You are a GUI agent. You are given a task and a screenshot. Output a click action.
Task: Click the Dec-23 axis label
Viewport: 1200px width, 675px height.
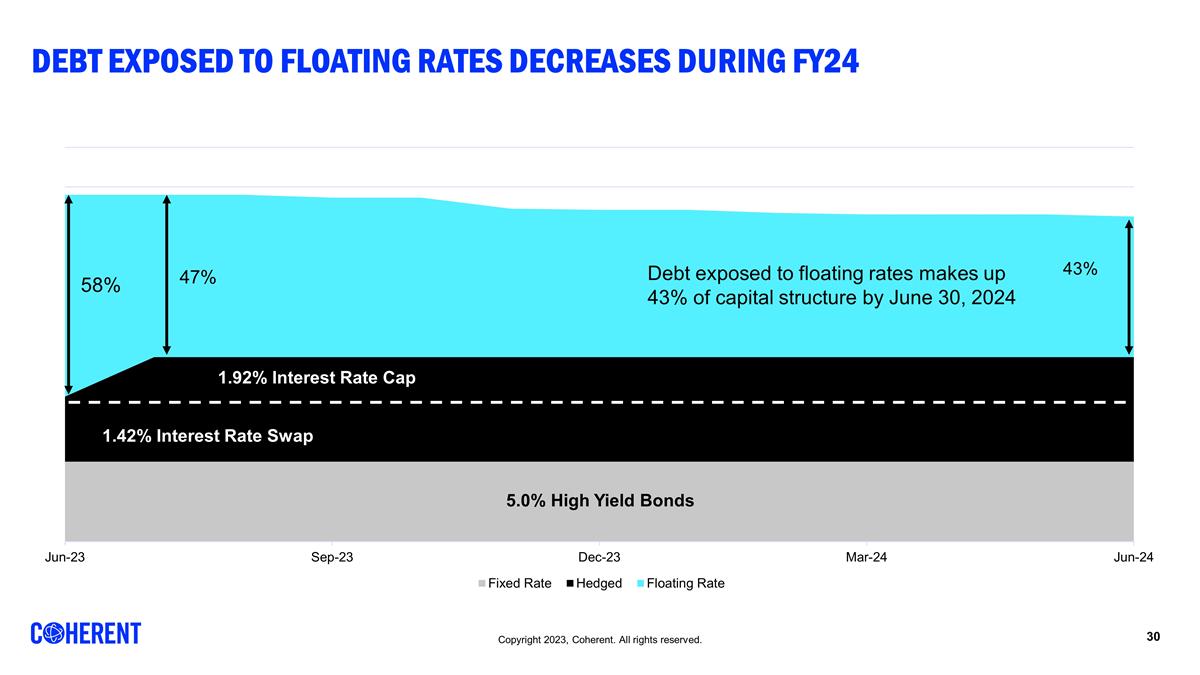pos(599,558)
